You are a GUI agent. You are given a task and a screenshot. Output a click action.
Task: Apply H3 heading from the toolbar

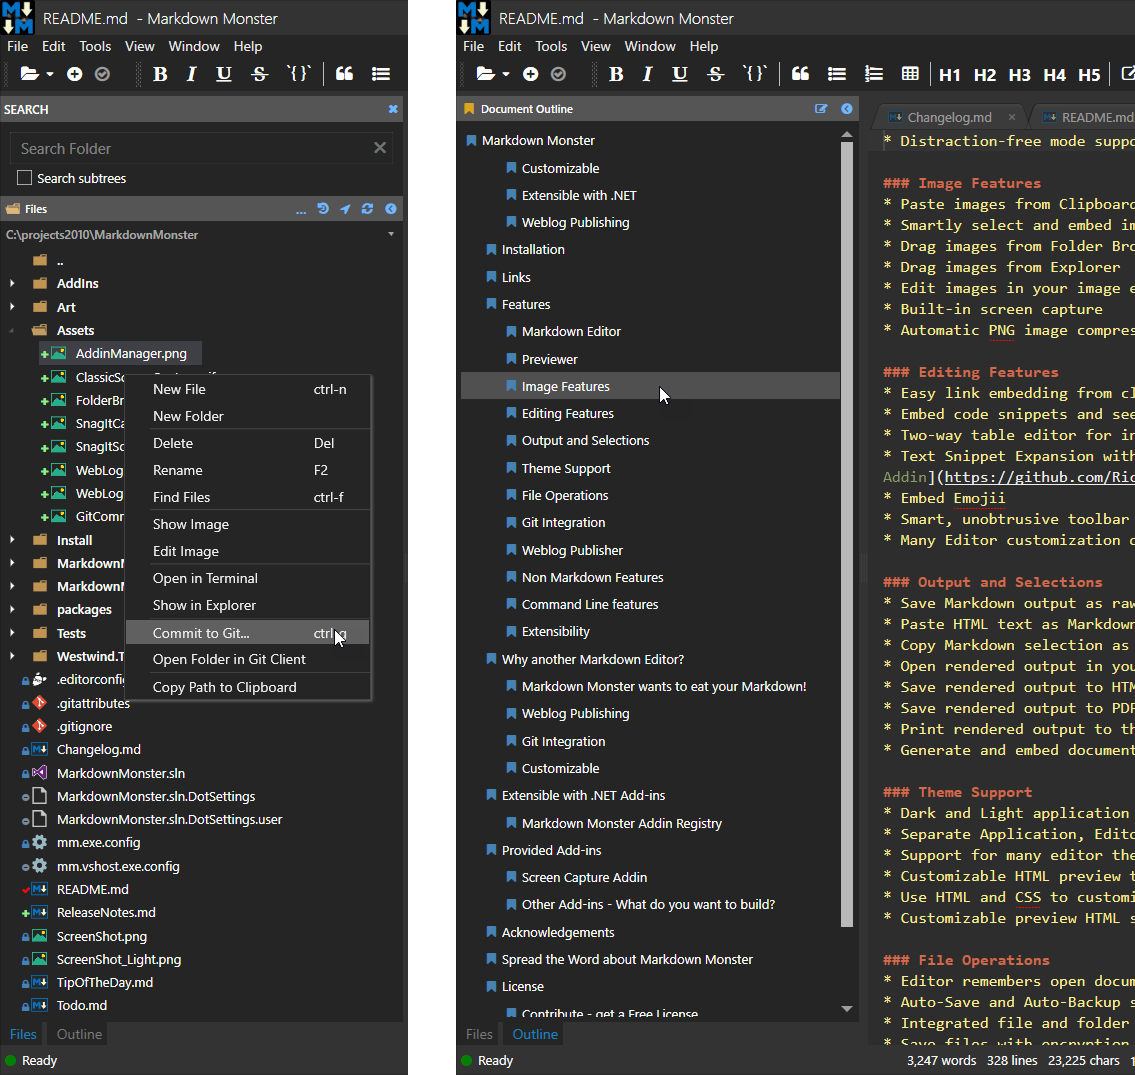(1019, 75)
